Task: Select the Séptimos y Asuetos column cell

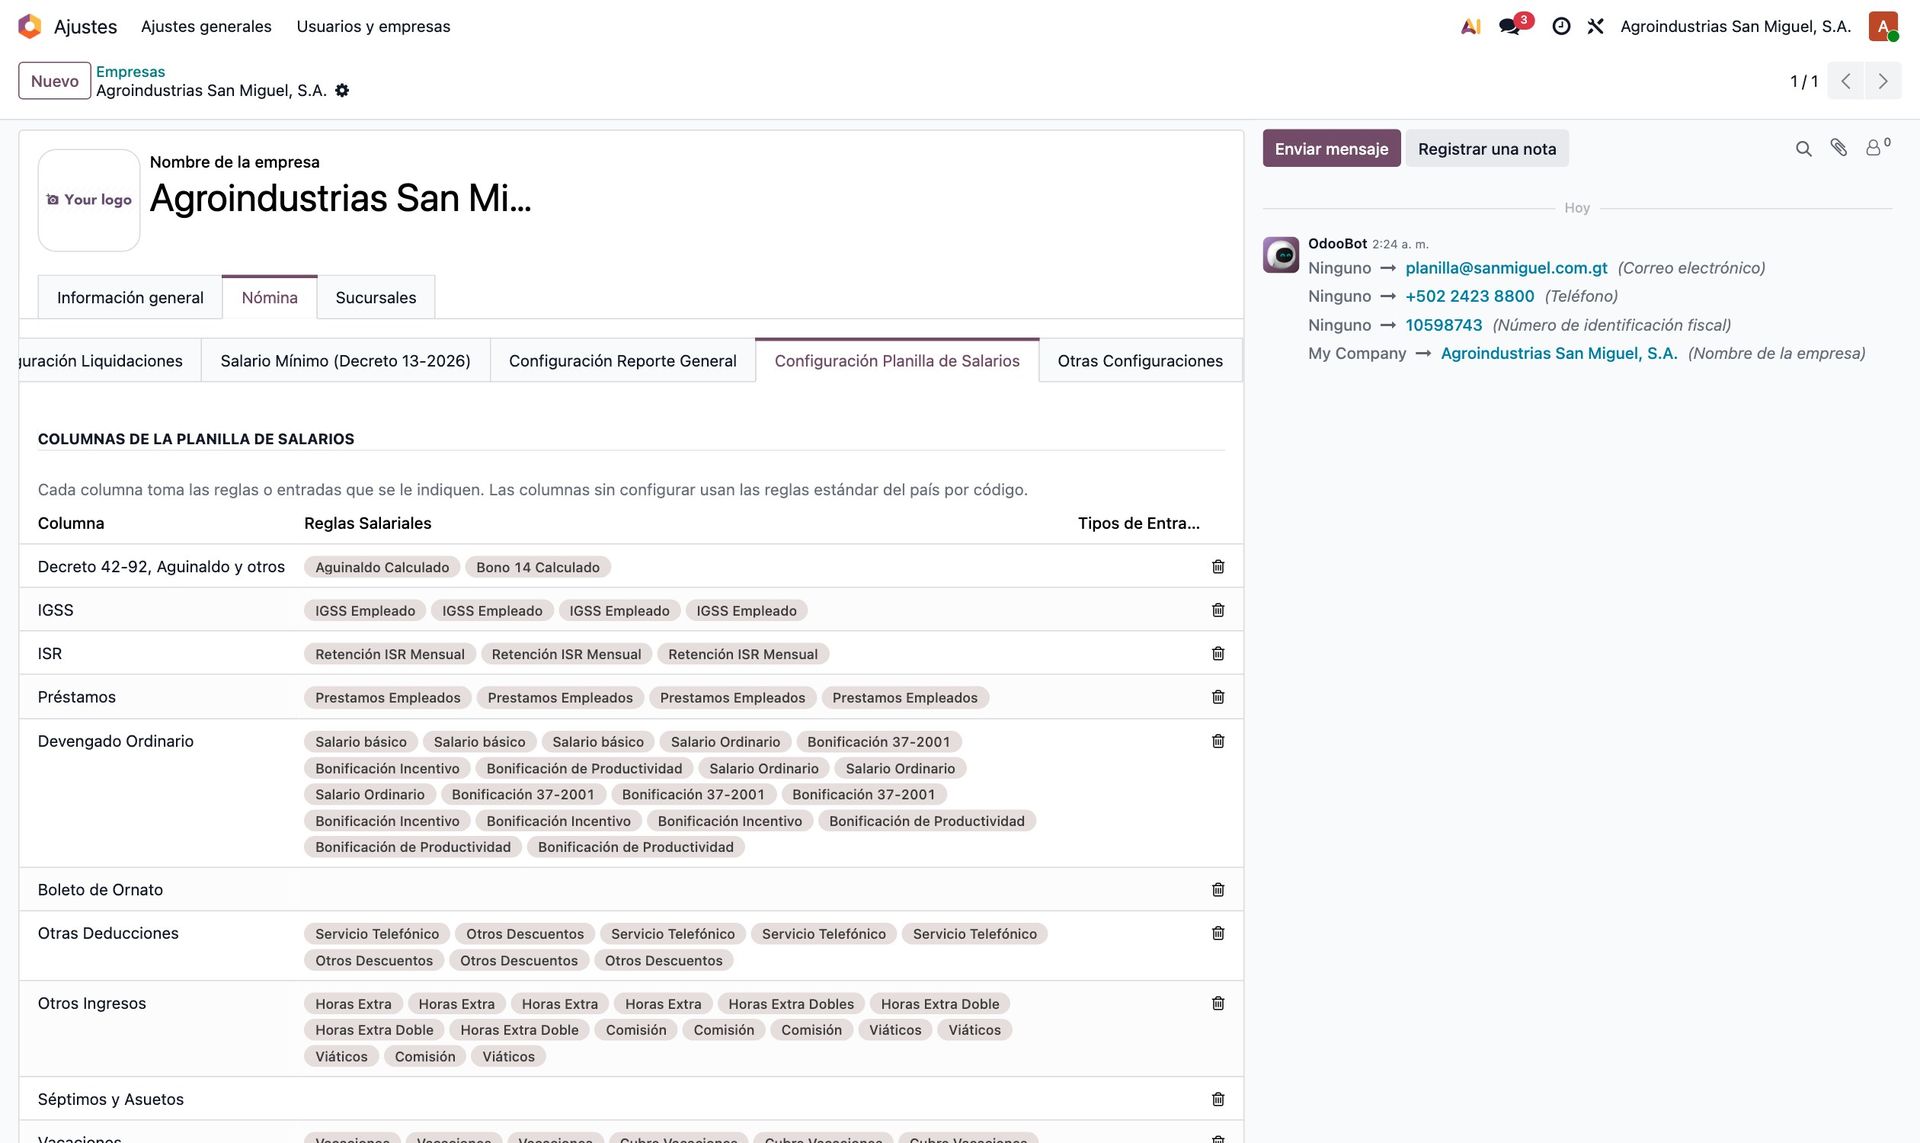Action: point(159,1099)
